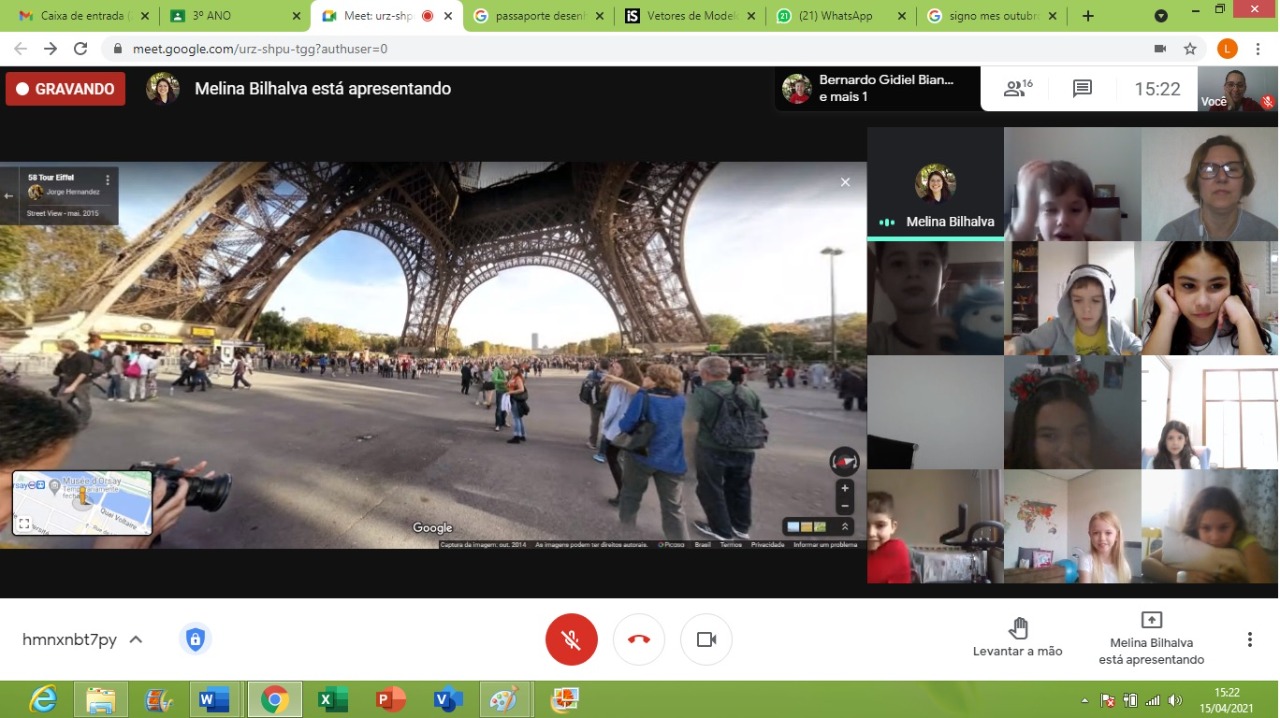The height and width of the screenshot is (718, 1280).
Task: Expand meeting details next to hmnxnbt7py
Action: (x=136, y=640)
